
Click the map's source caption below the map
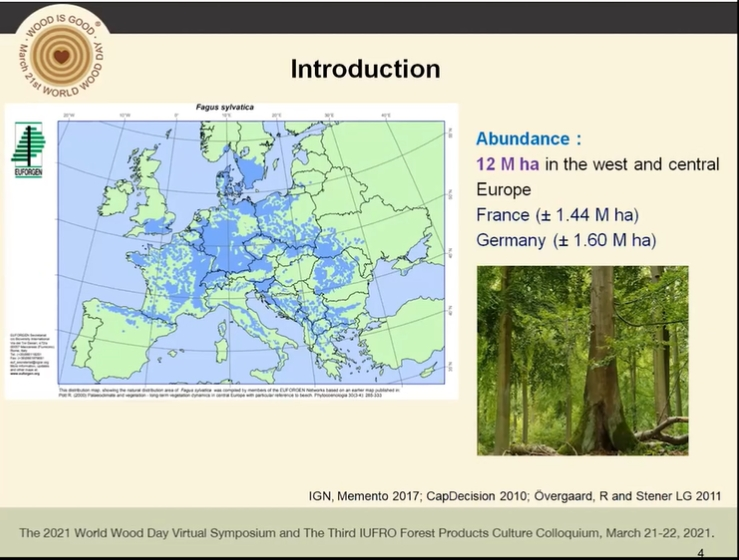230,393
